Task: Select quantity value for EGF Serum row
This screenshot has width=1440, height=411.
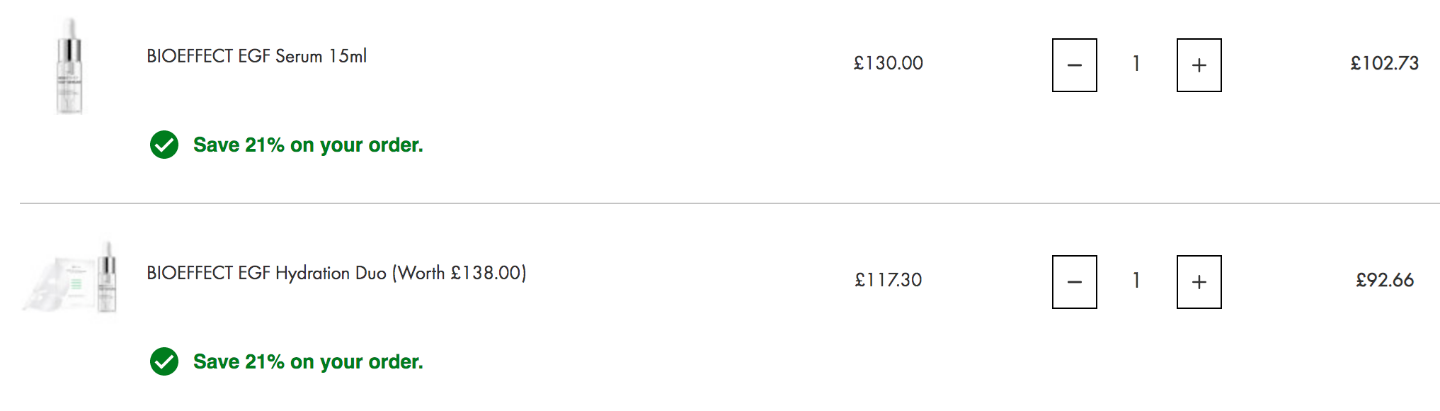Action: coord(1136,64)
